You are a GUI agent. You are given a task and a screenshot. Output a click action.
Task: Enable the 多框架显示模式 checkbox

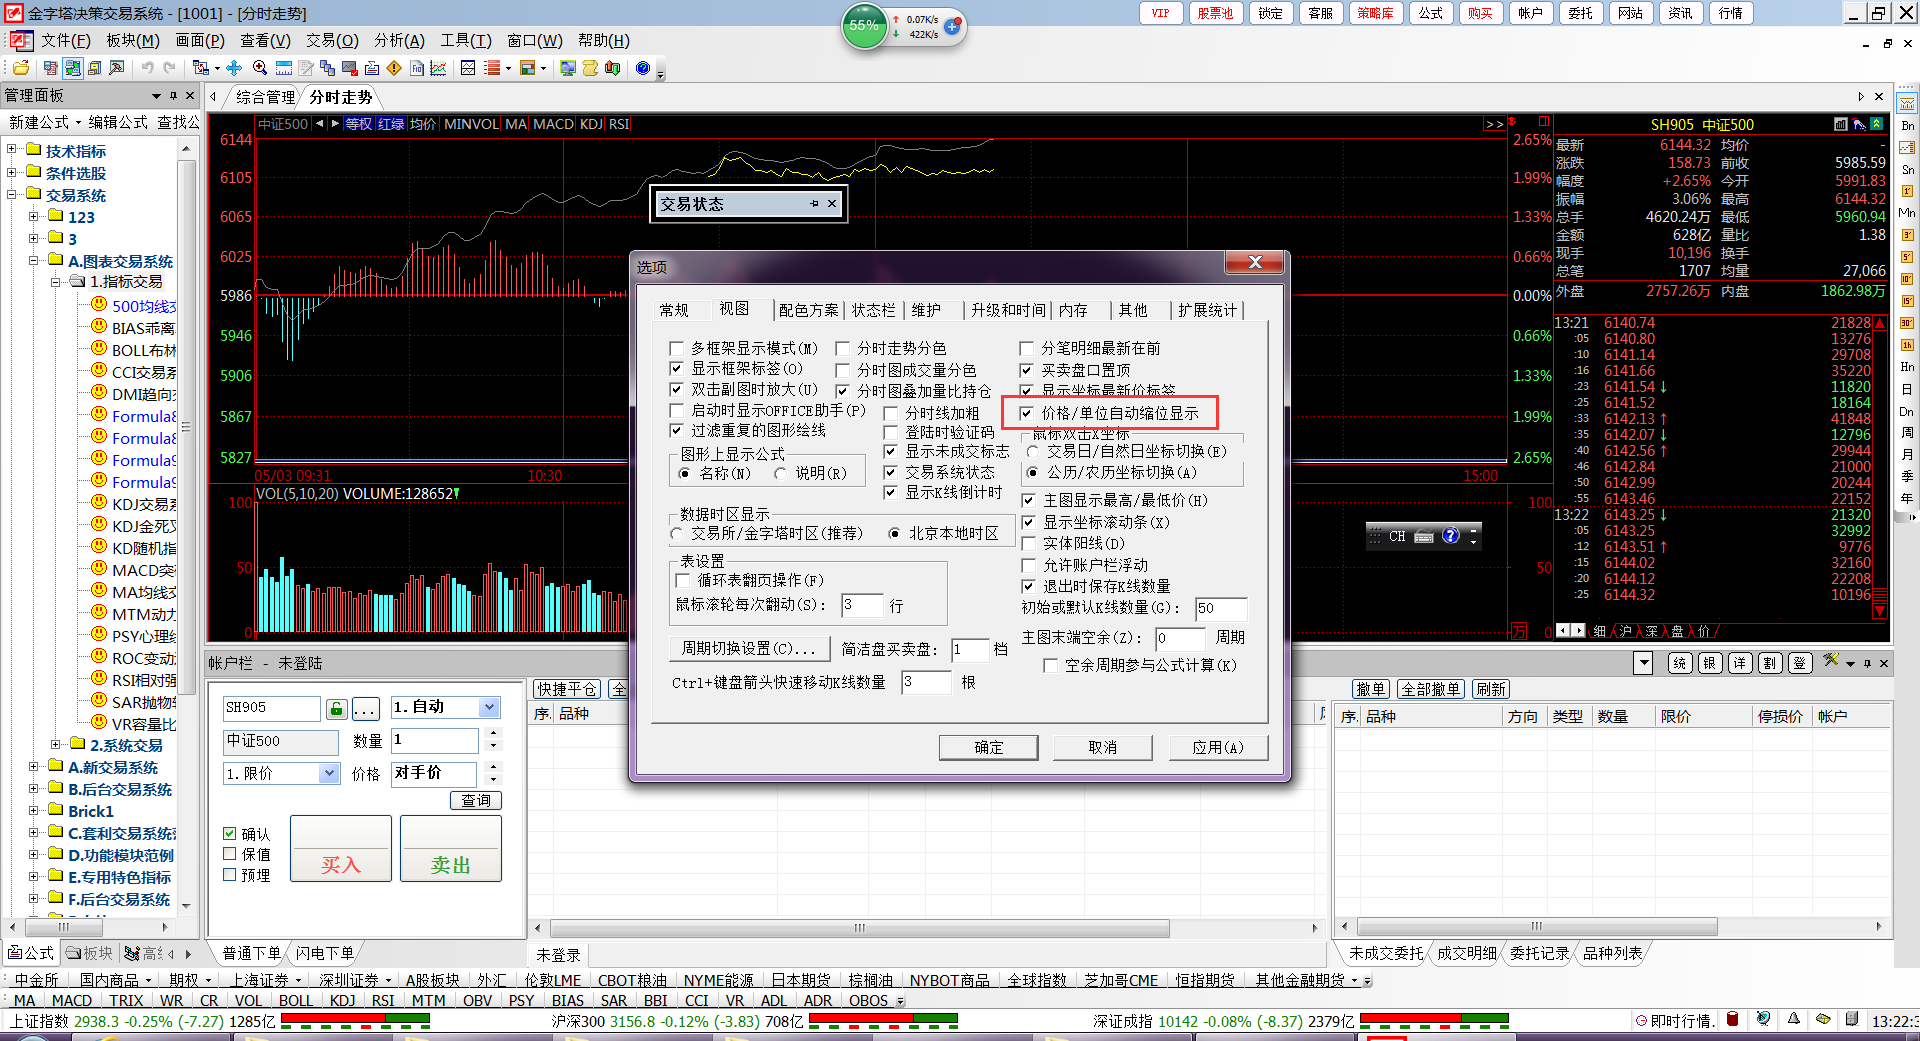coord(677,348)
